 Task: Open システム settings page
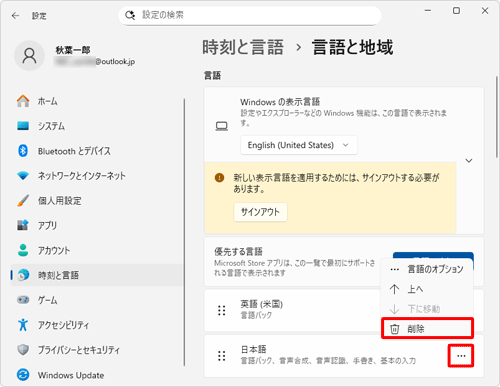coord(97,126)
